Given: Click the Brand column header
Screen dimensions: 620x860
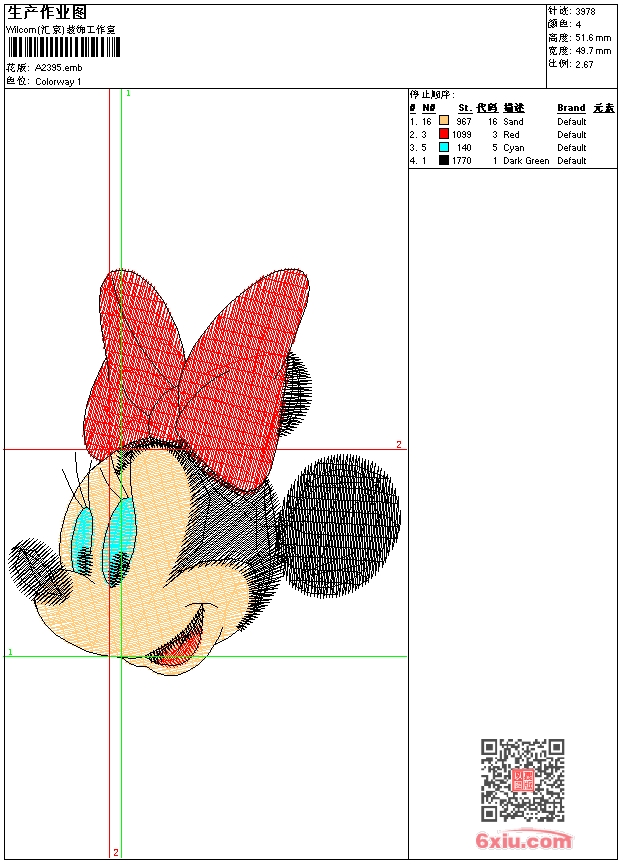Looking at the screenshot, I should 571,108.
